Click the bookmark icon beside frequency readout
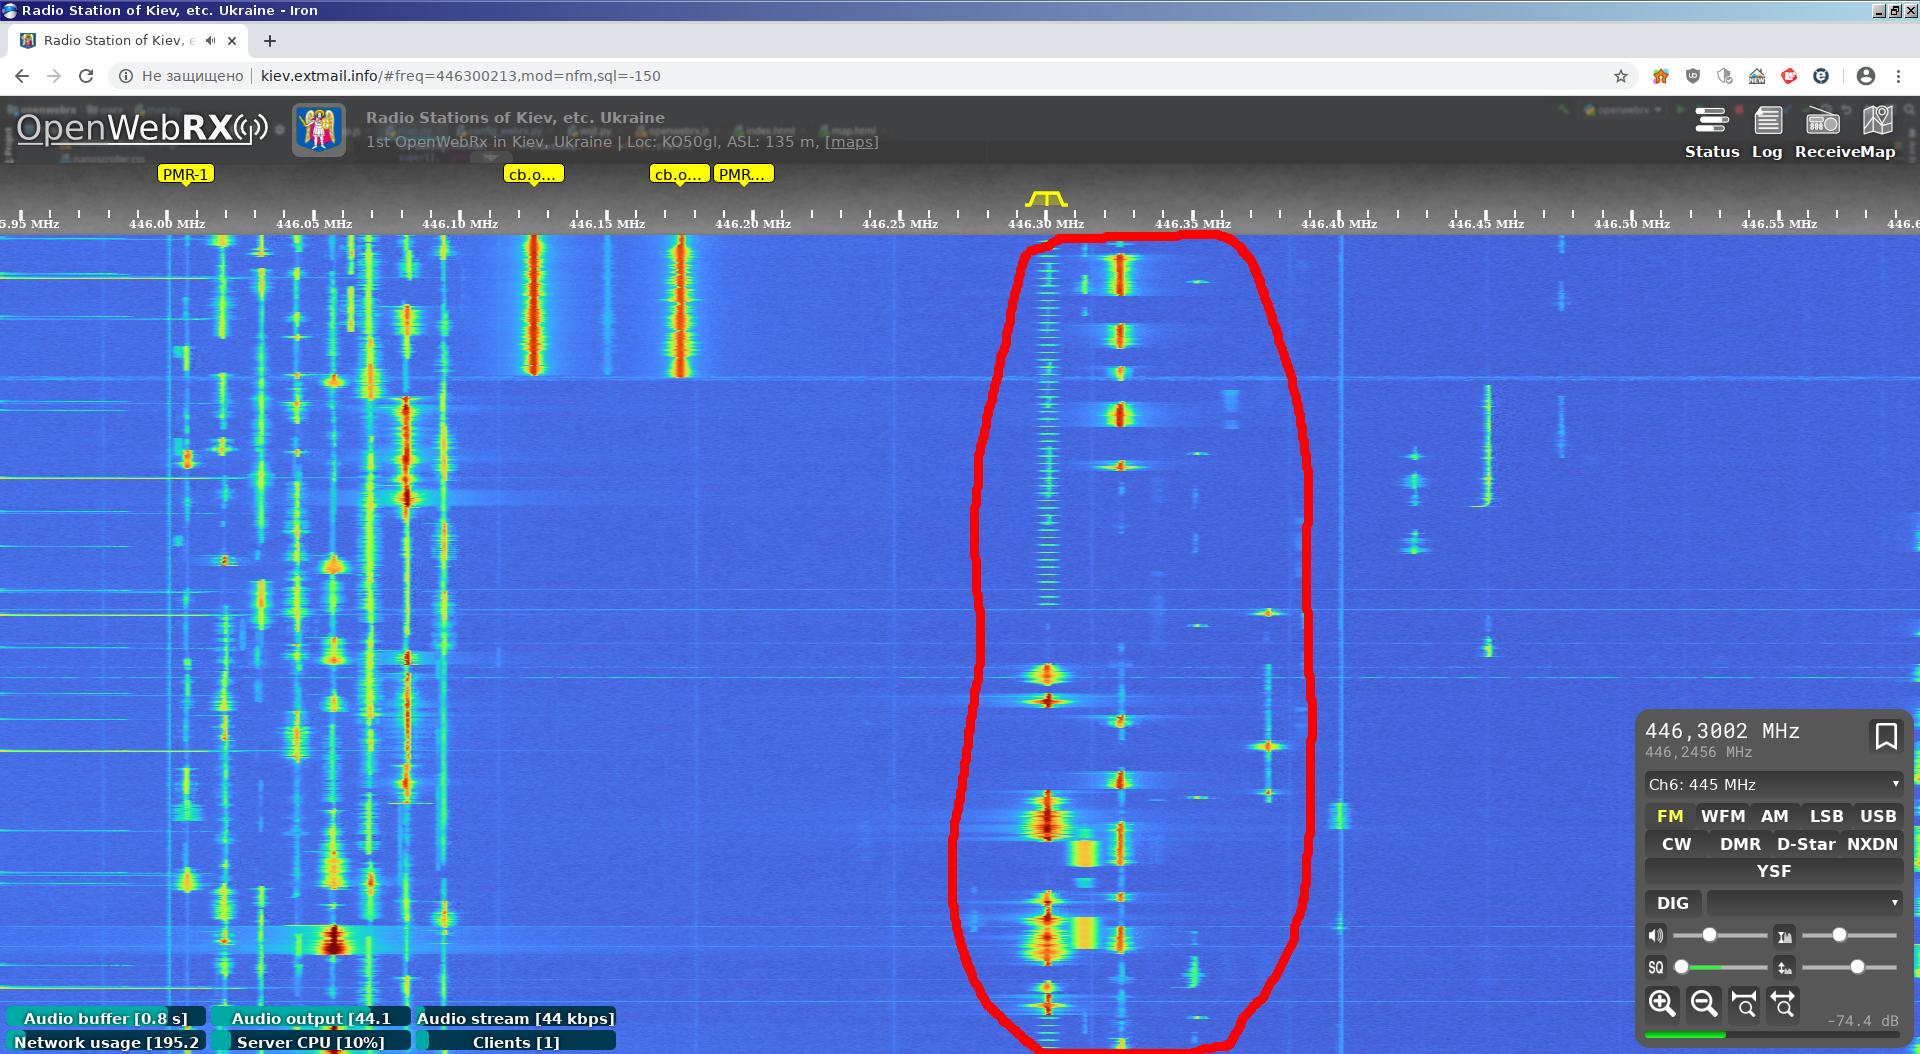This screenshot has width=1920, height=1054. [1885, 737]
